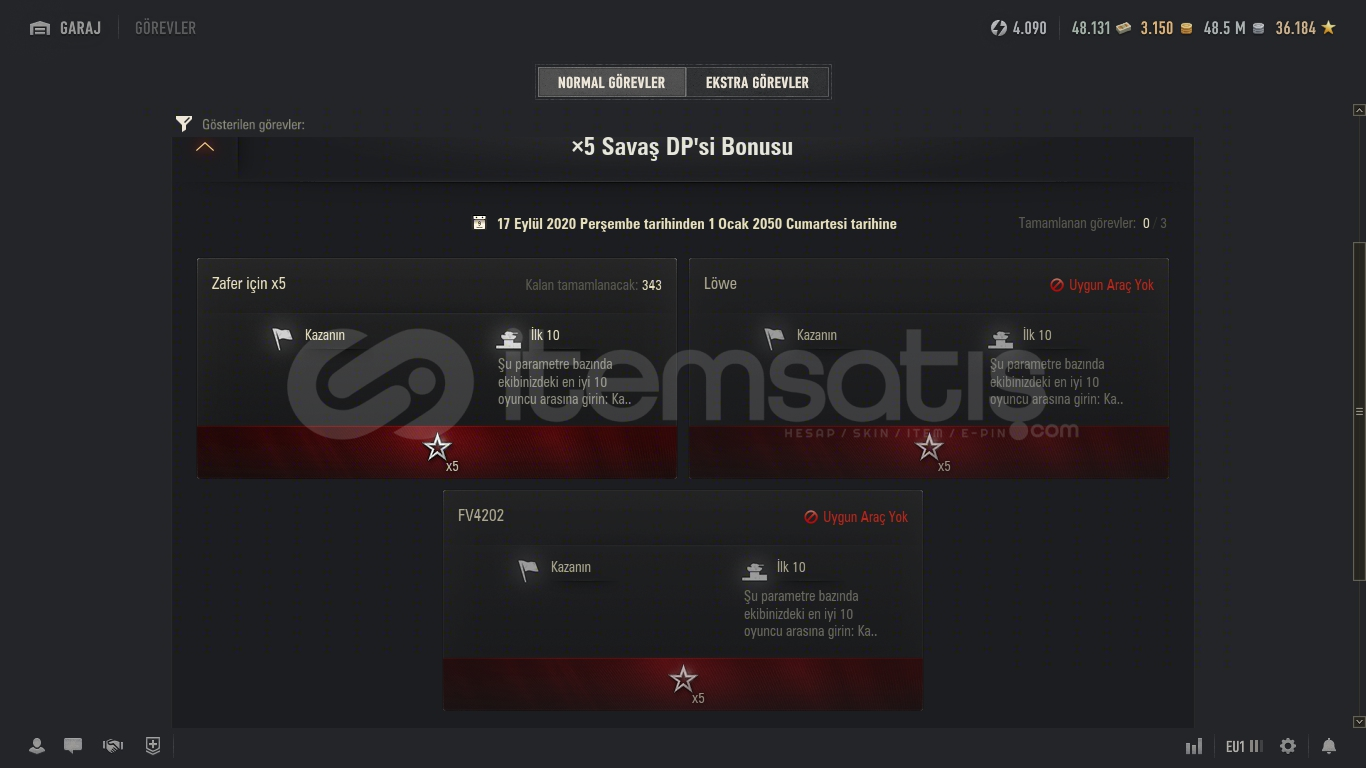Collapse the ×5 Savaş DP'si Bonusu section
Image resolution: width=1366 pixels, height=768 pixels.
click(x=205, y=147)
